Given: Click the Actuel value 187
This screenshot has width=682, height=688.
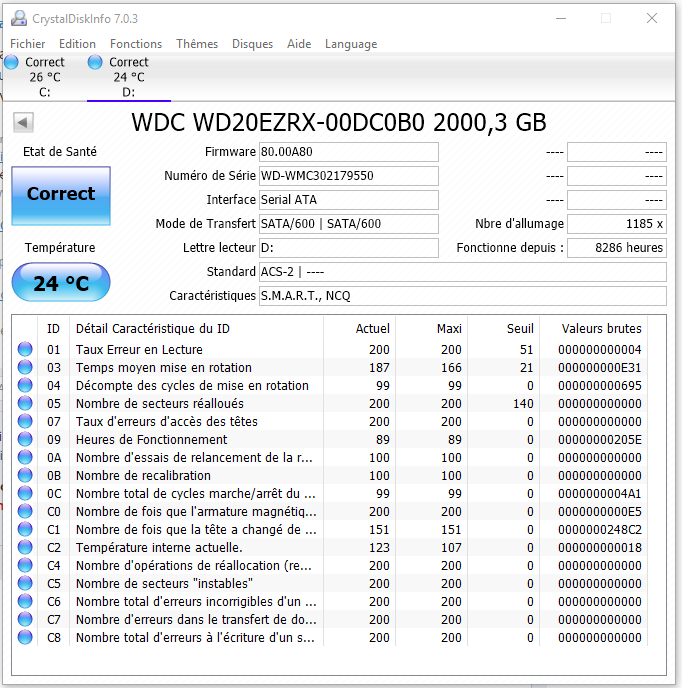Looking at the screenshot, I should [379, 367].
